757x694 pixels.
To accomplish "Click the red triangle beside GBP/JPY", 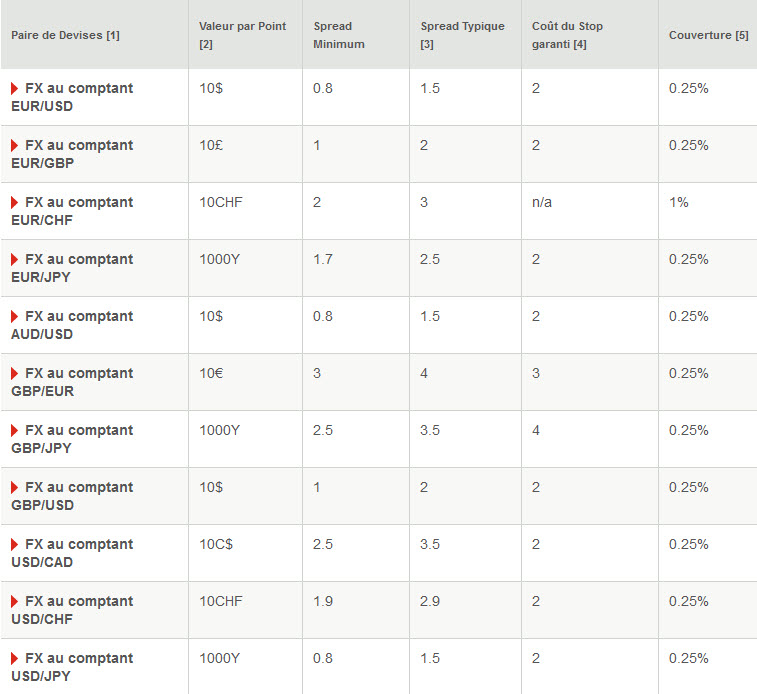I will [15, 431].
